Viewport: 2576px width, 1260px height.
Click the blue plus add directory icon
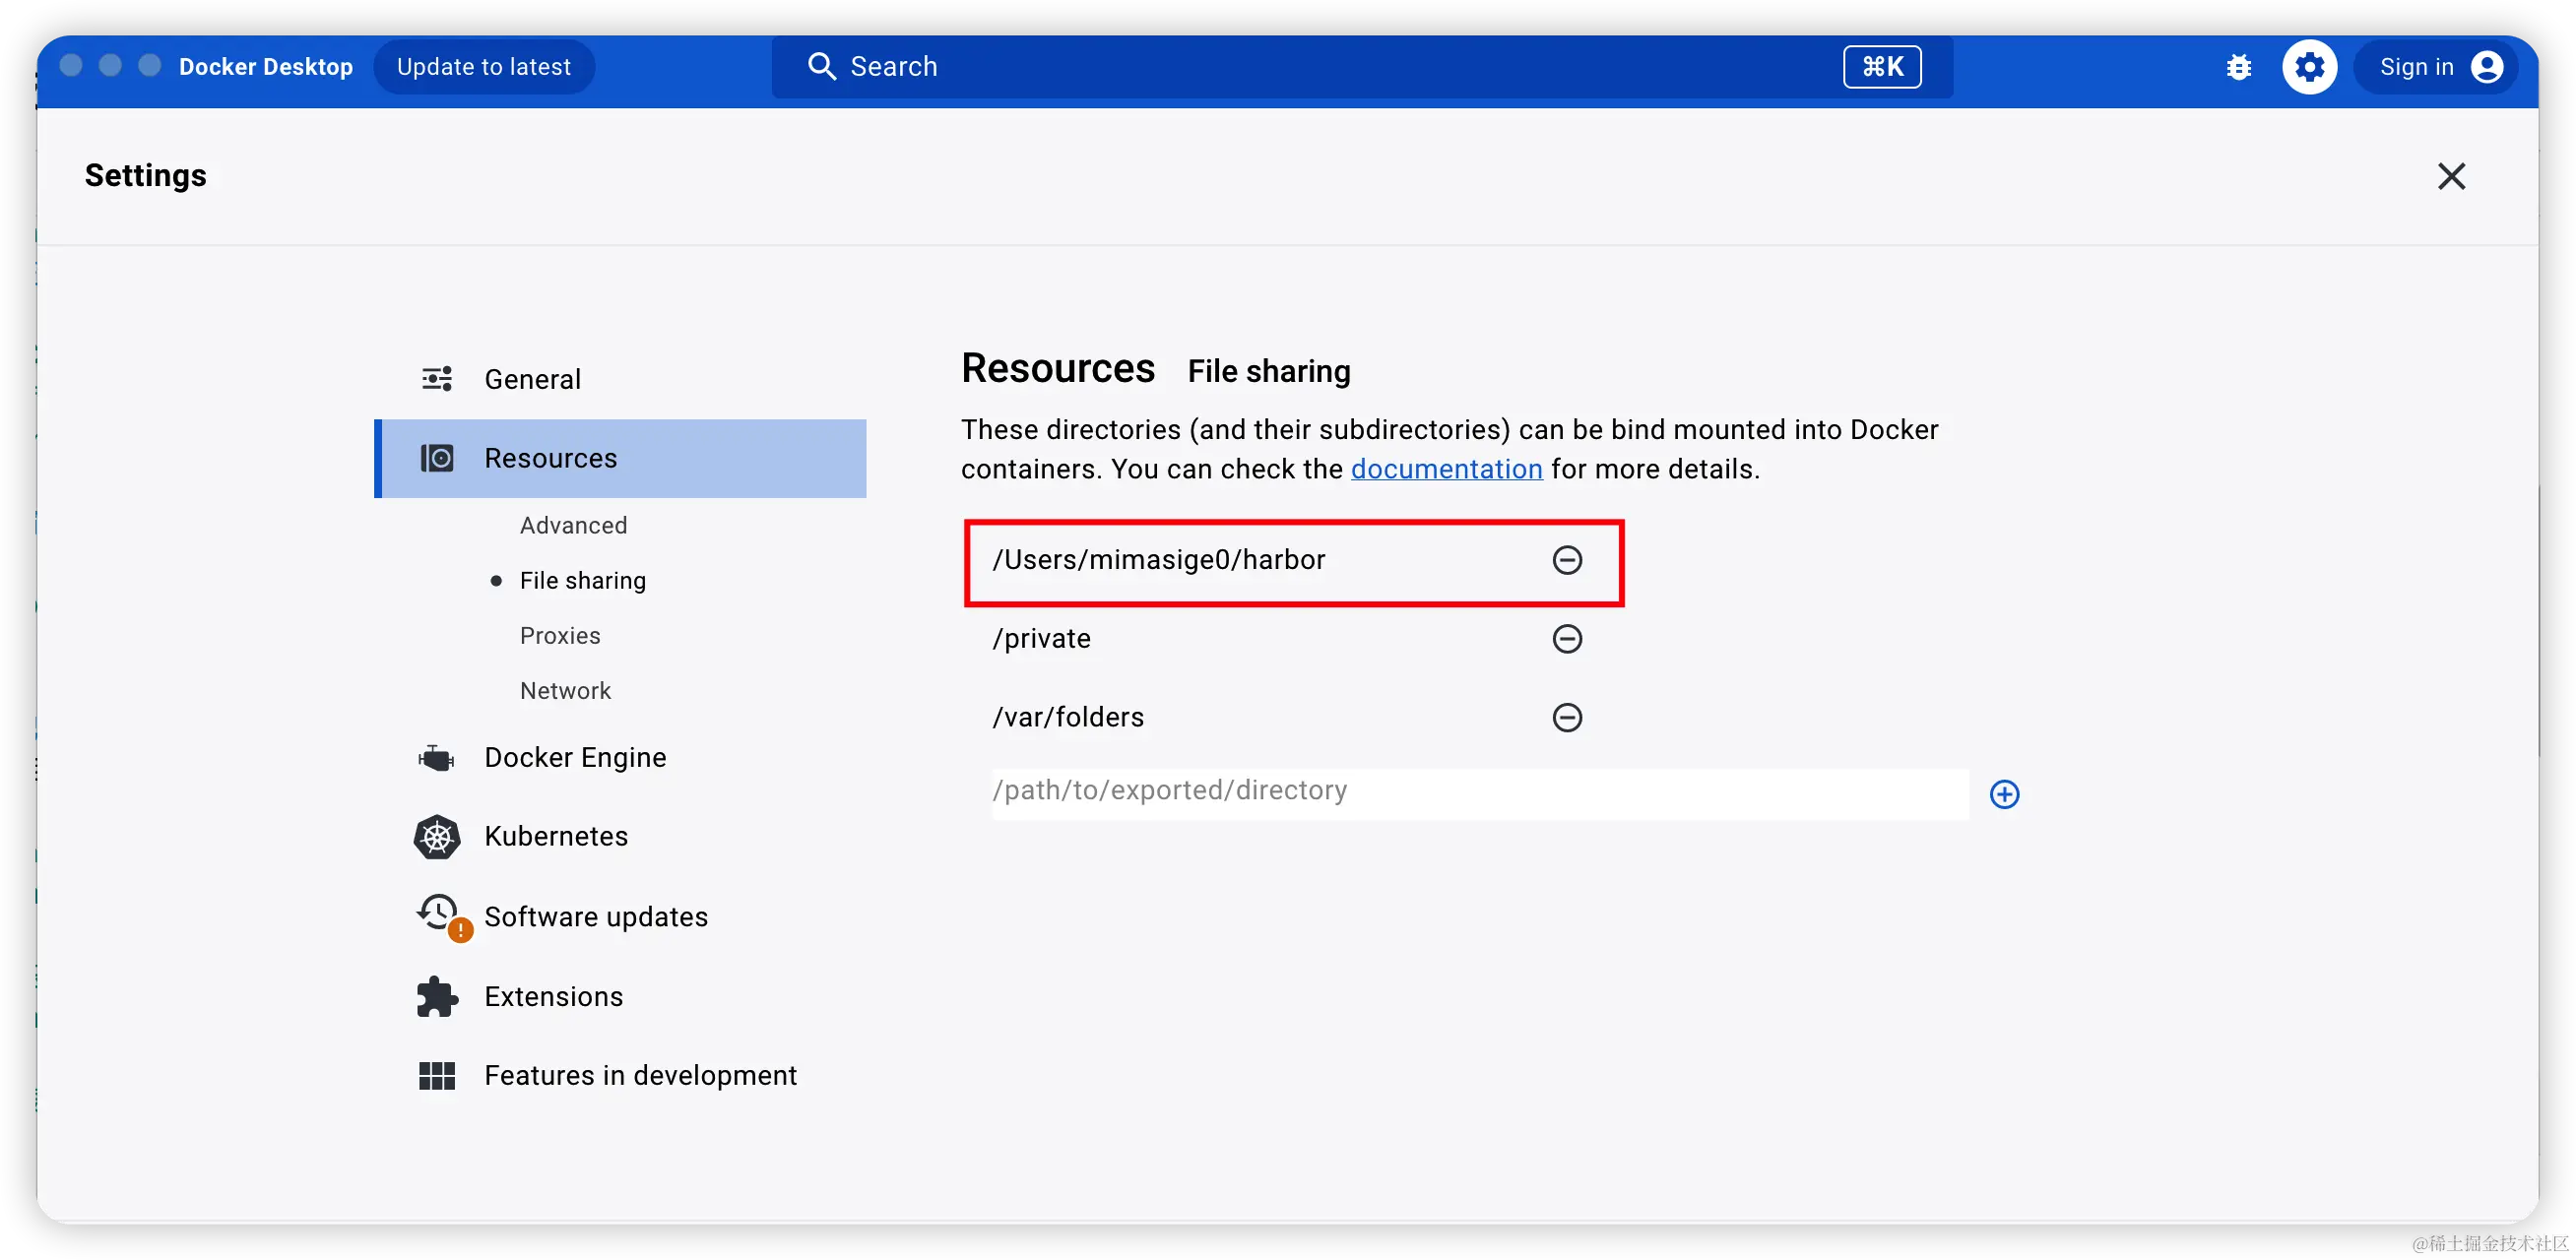coord(2004,794)
